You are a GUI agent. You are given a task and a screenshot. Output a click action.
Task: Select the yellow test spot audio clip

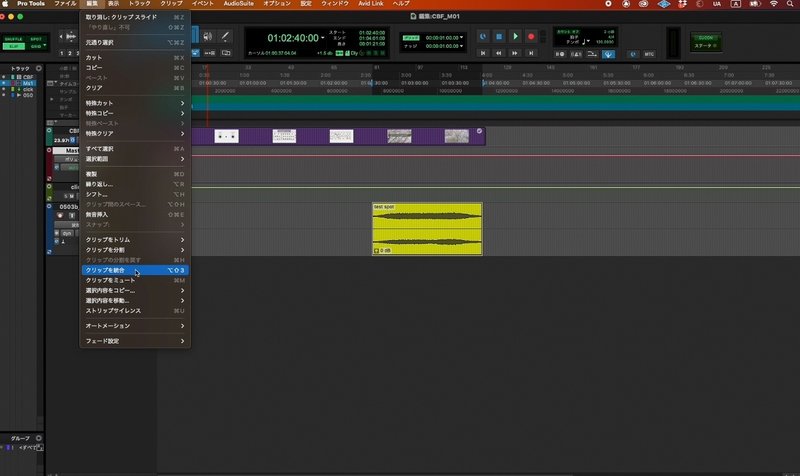(x=427, y=229)
